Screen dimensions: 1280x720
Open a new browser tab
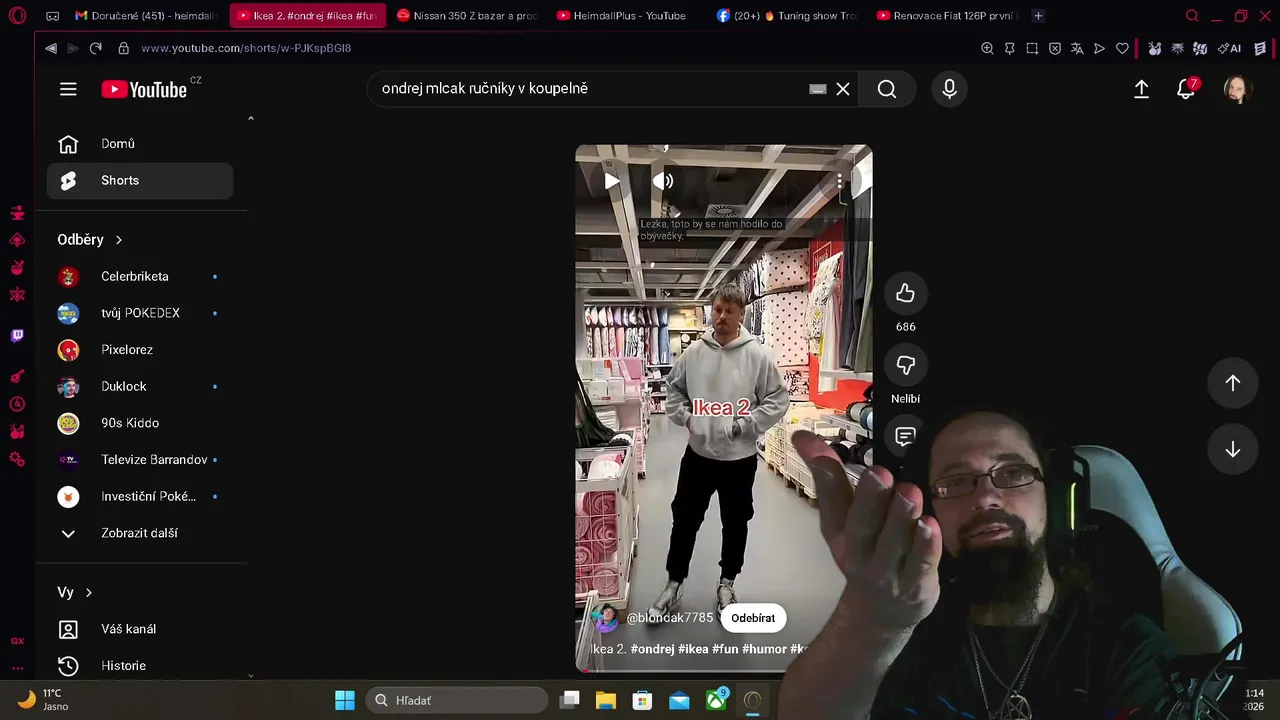(1038, 16)
